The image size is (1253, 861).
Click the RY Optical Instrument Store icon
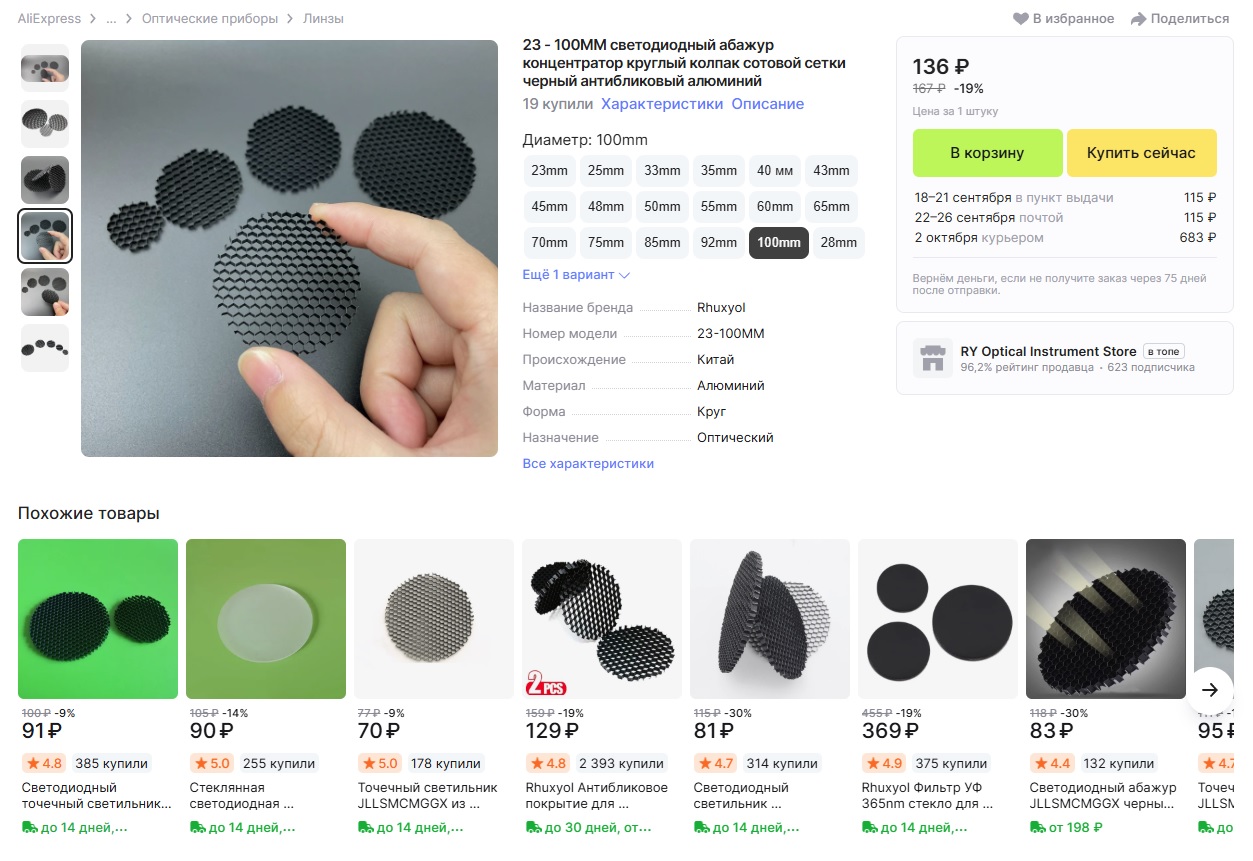[x=933, y=358]
